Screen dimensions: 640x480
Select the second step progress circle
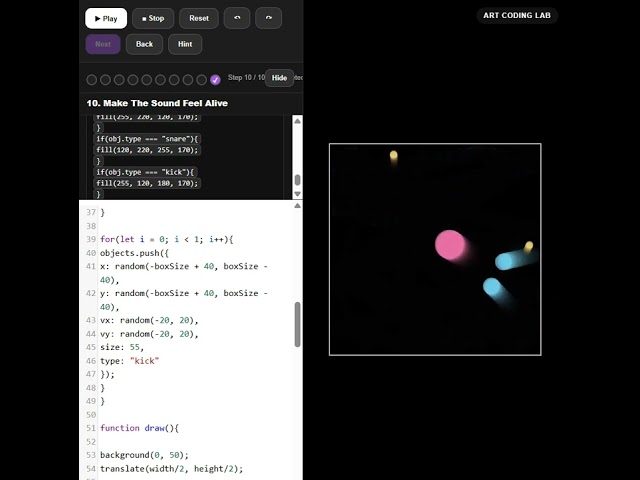click(105, 80)
